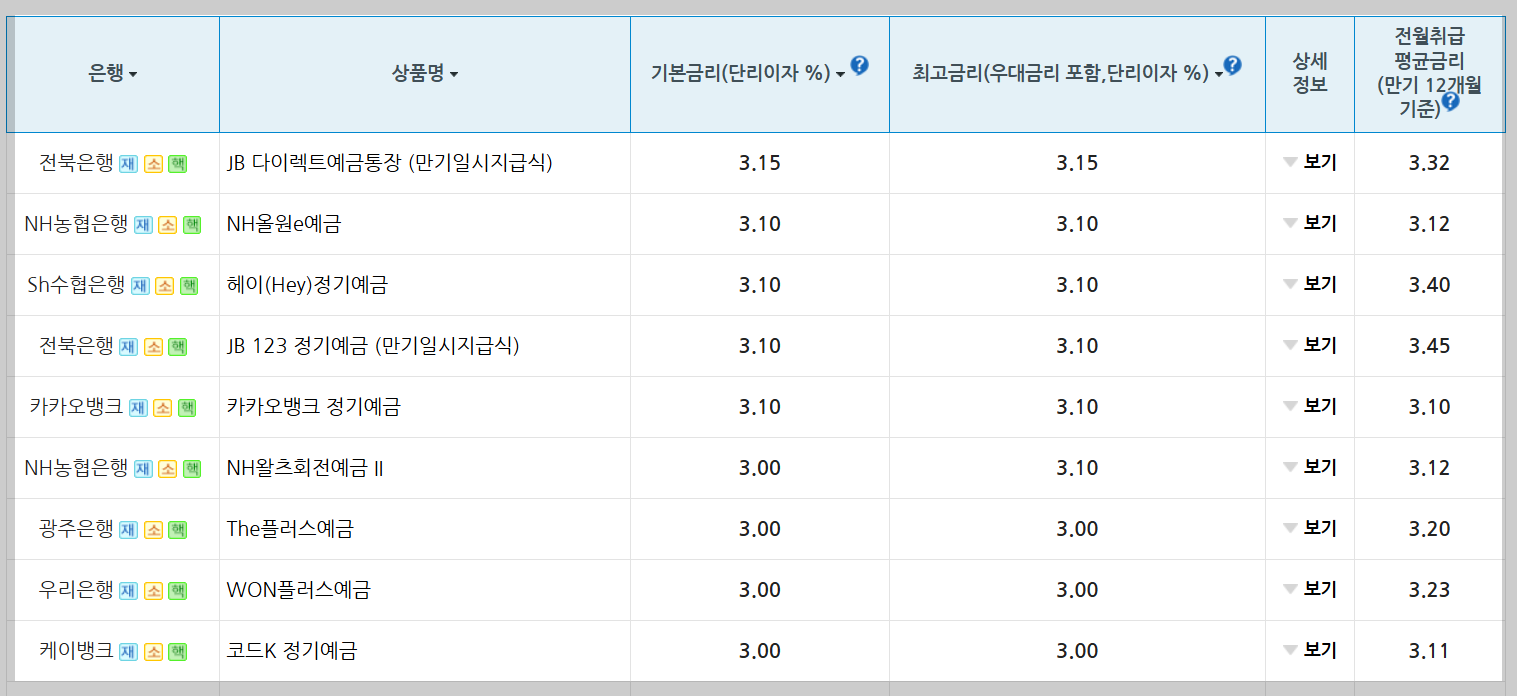Click 핵 badge in NH올원e예금 row
Image resolution: width=1517 pixels, height=696 pixels.
(192, 225)
